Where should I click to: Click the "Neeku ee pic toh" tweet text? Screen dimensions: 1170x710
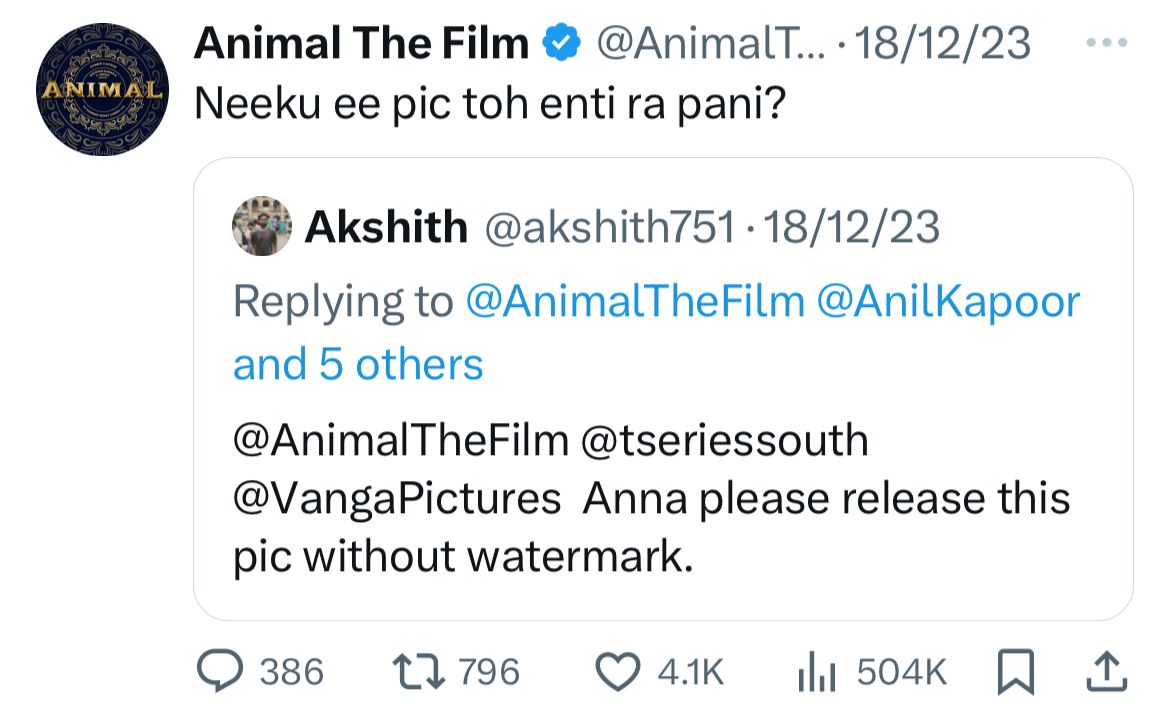point(487,103)
